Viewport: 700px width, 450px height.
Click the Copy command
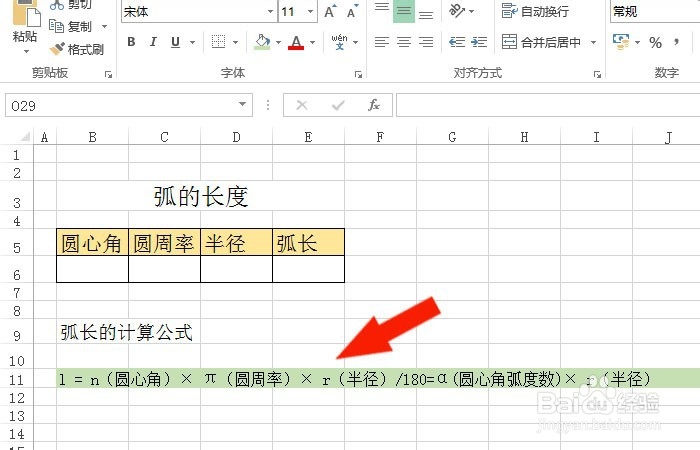point(70,26)
